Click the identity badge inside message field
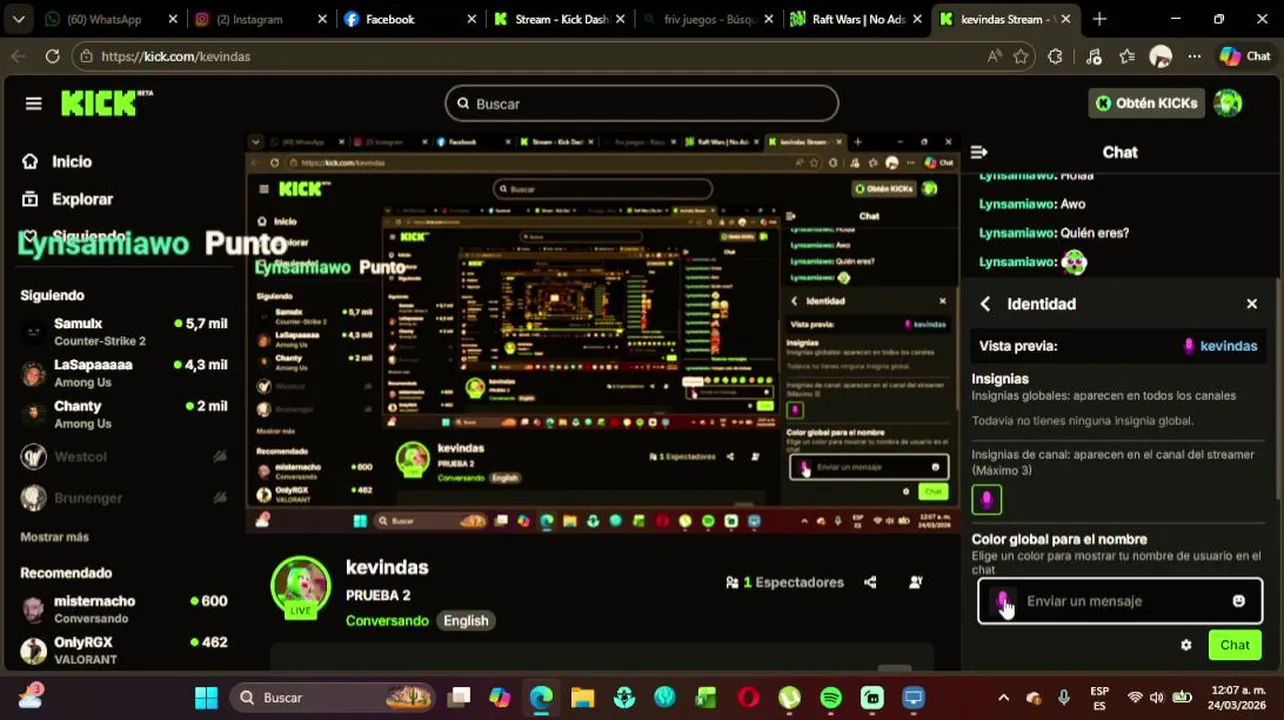Viewport: 1284px width, 720px height. click(x=1002, y=601)
